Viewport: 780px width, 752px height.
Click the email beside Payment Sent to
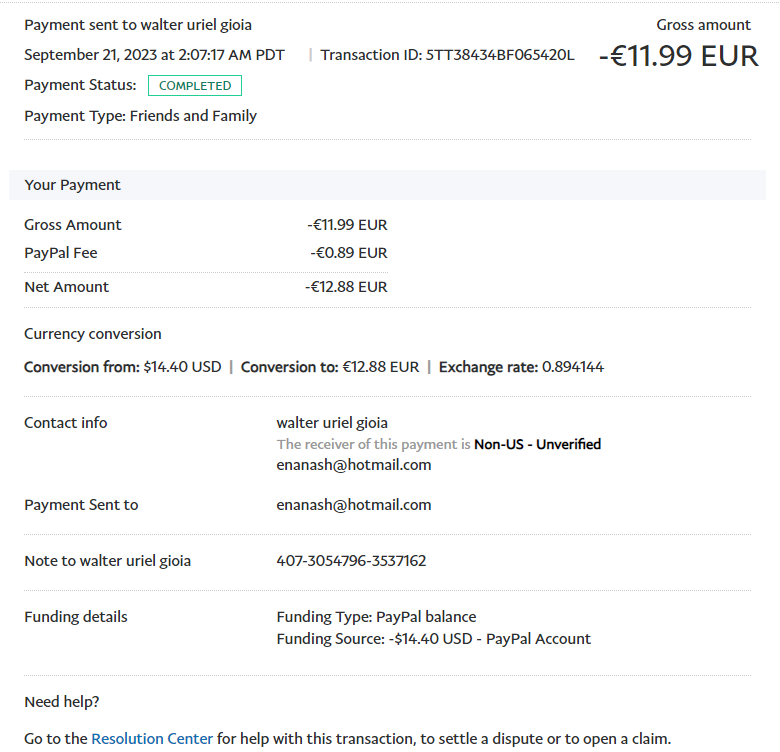[354, 505]
